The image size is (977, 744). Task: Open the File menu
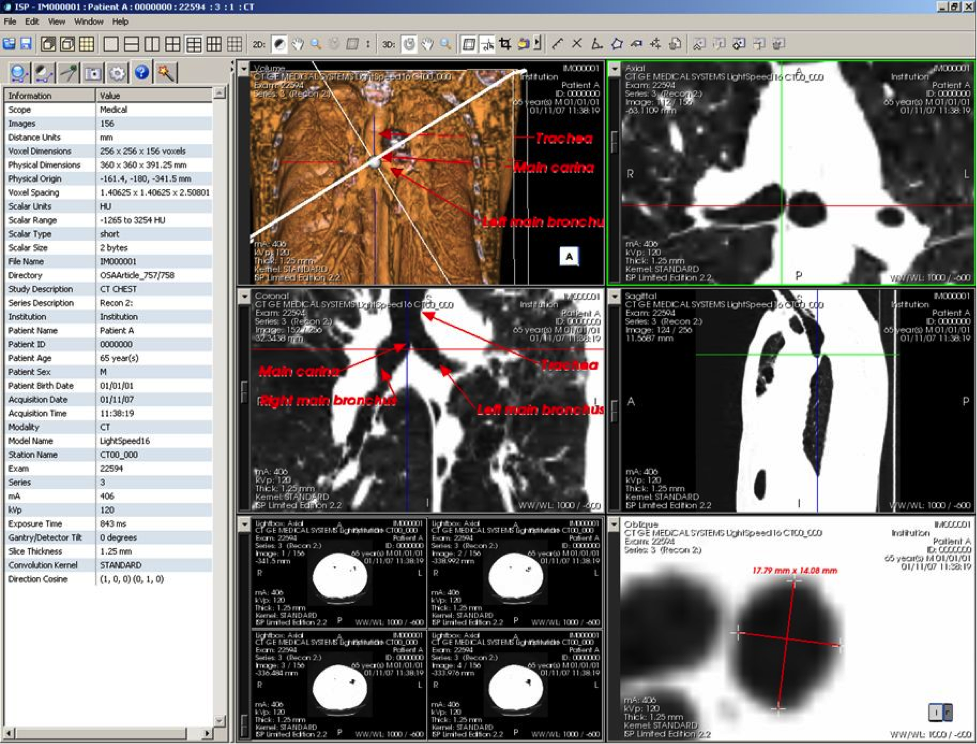pos(9,21)
